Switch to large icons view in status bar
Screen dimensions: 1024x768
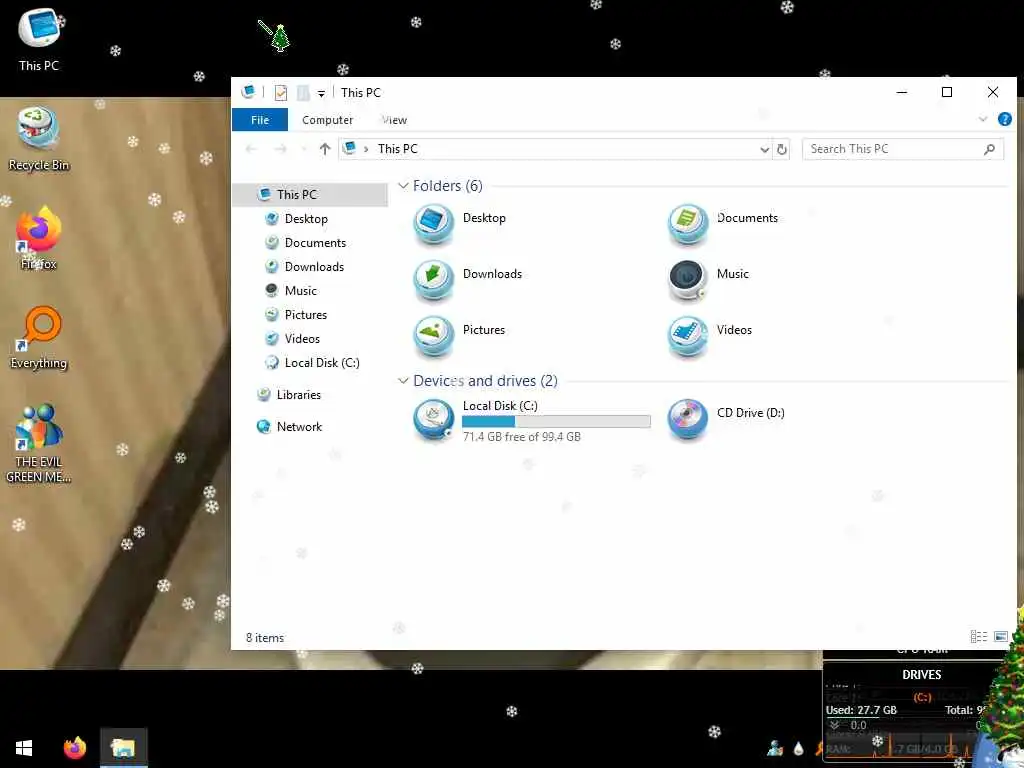coord(1000,636)
